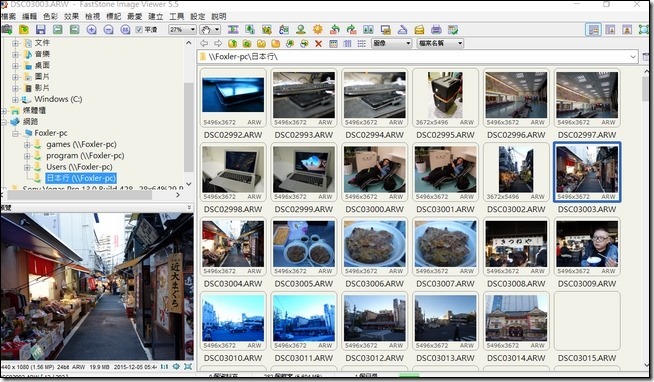The width and height of the screenshot is (654, 382).
Task: Open the 工具 menu
Action: (176, 16)
